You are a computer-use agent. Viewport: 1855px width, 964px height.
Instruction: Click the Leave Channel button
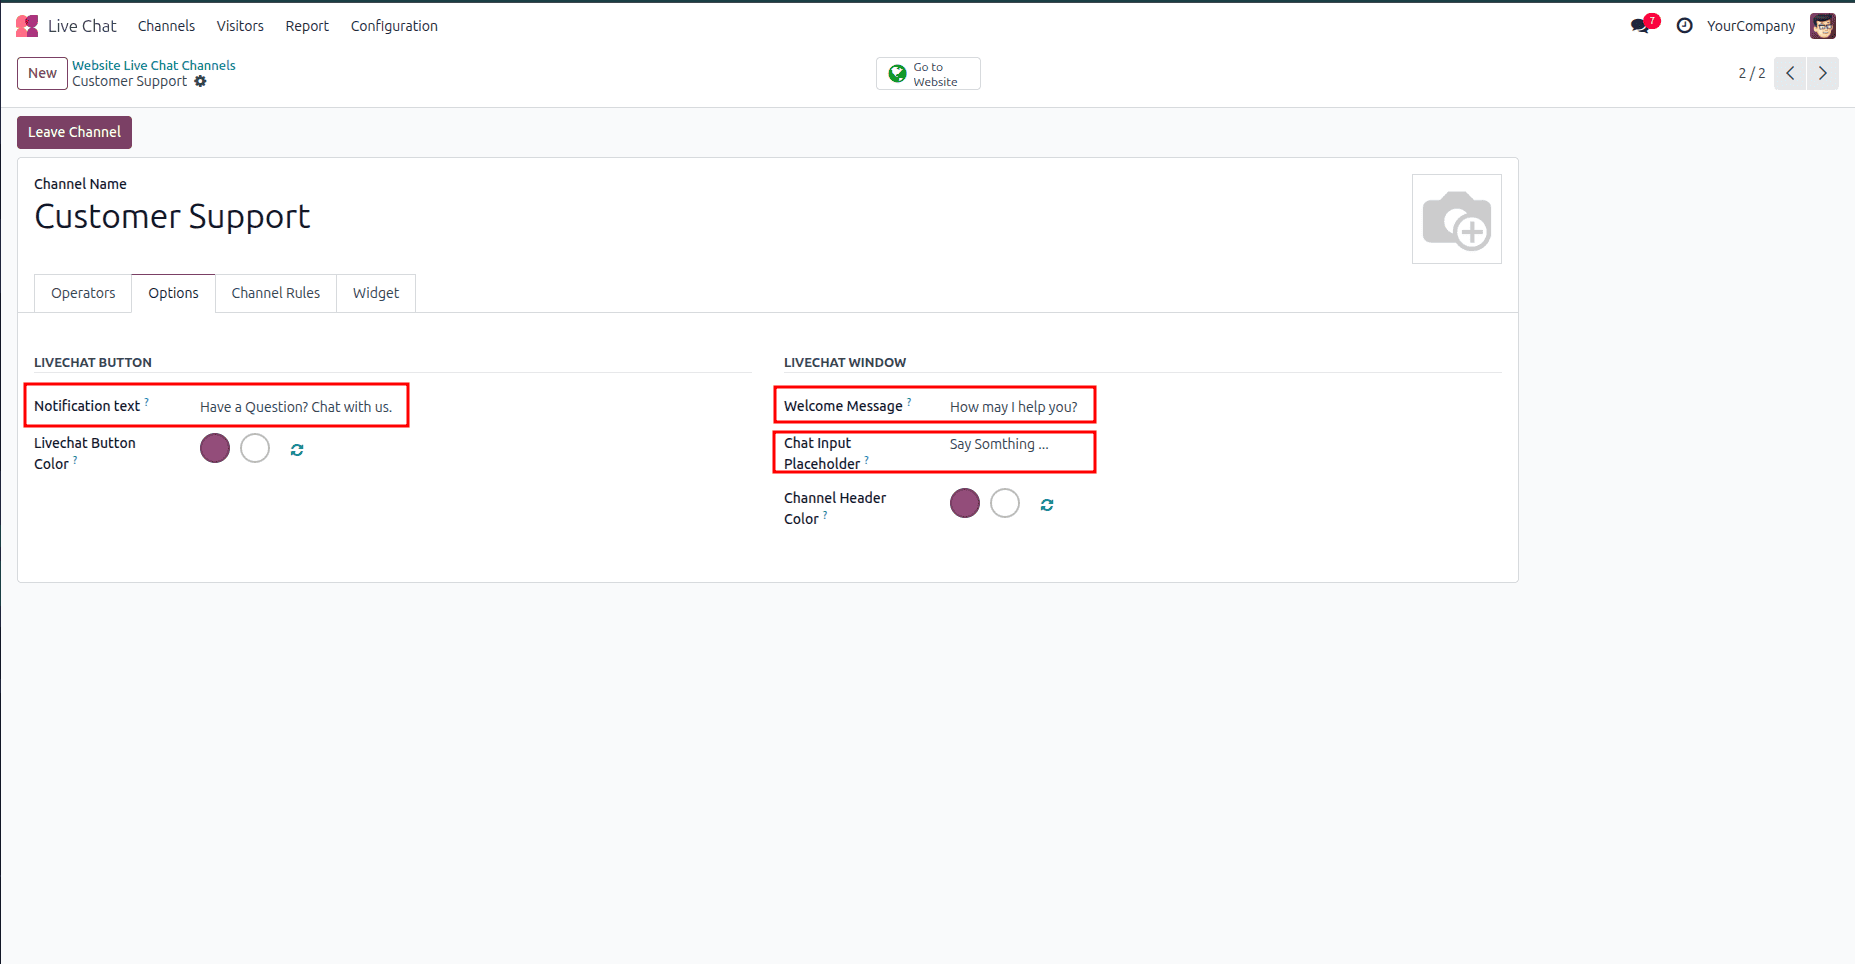pyautogui.click(x=74, y=131)
